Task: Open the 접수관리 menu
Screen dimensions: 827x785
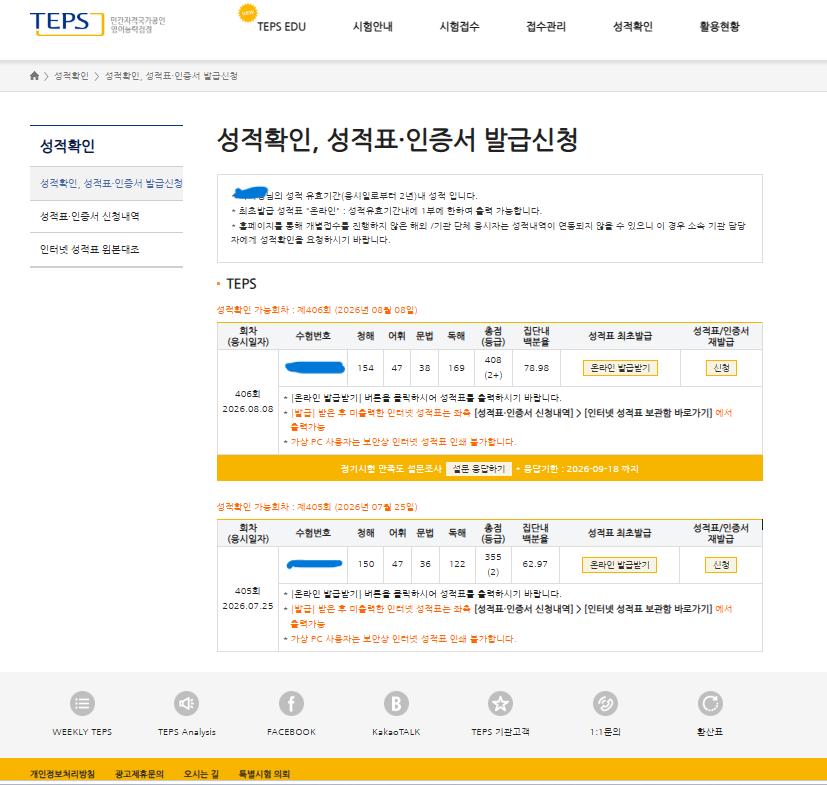Action: [x=546, y=26]
